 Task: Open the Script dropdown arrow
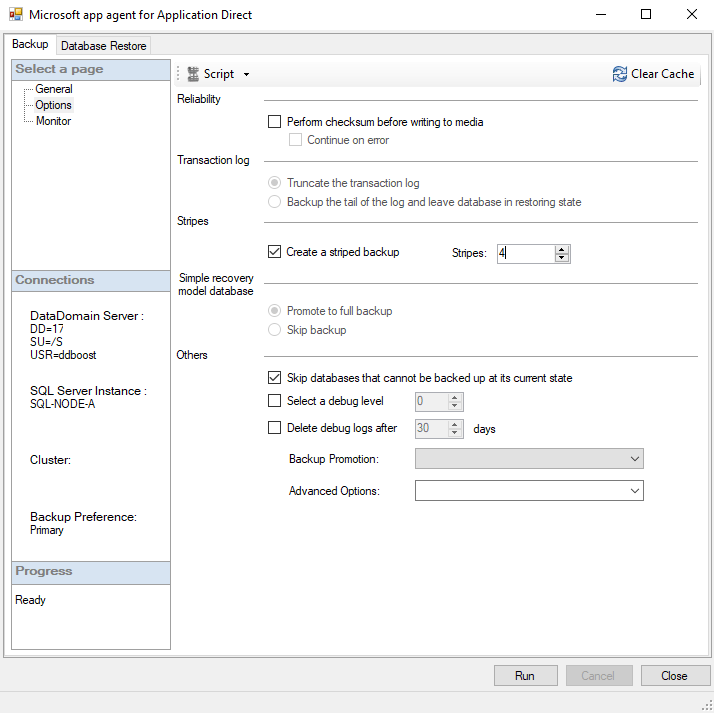(x=246, y=75)
